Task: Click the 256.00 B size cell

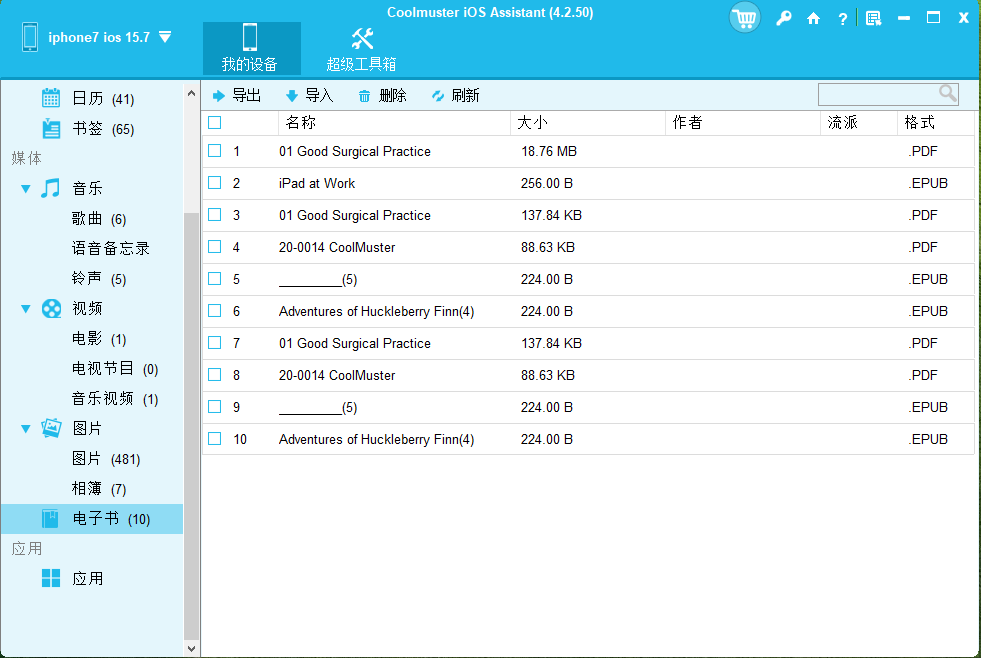Action: 546,183
